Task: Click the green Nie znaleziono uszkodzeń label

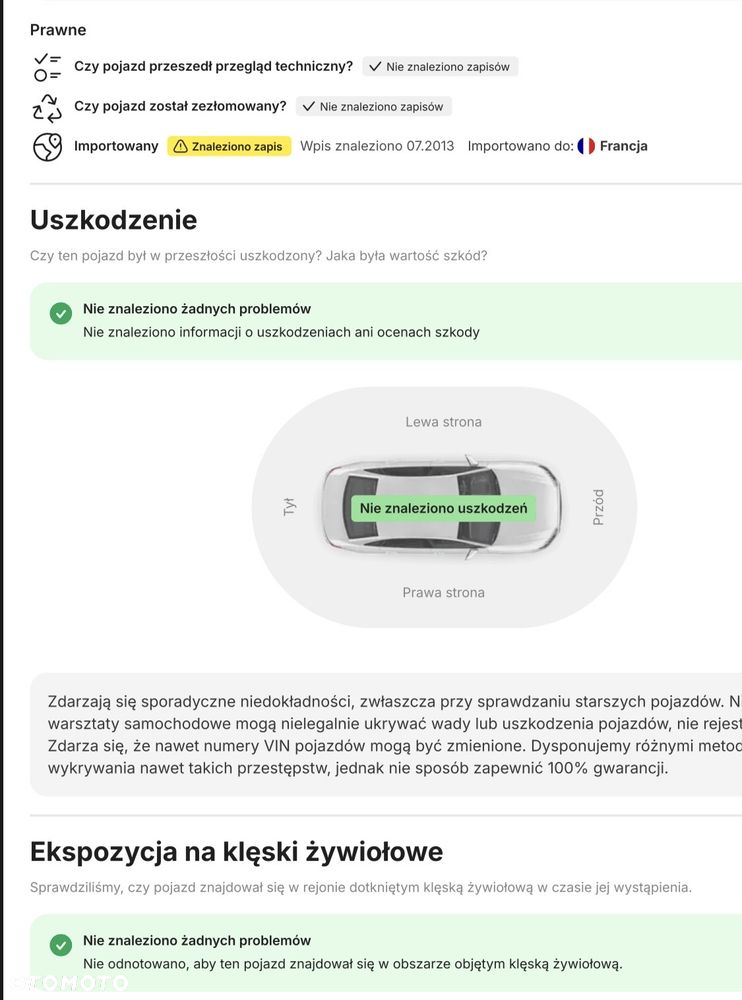Action: coord(443,508)
